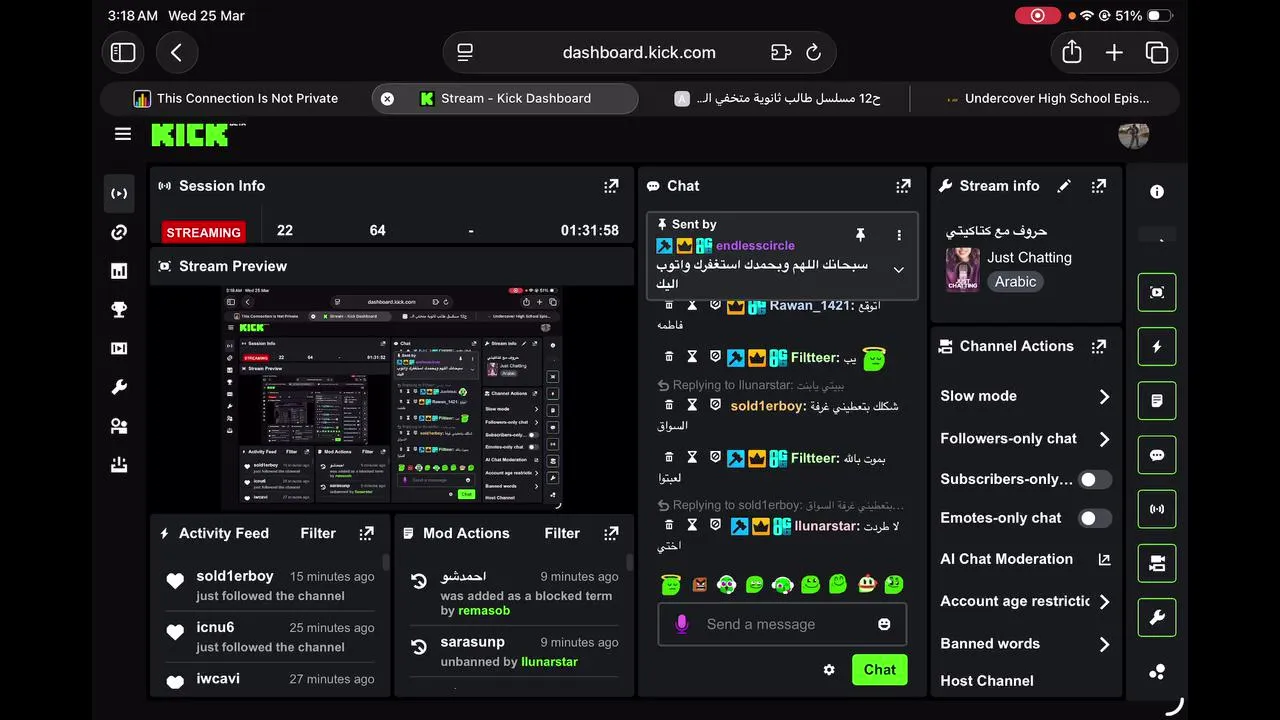Toggle the broadcast signal widget in right bar

(1157, 509)
